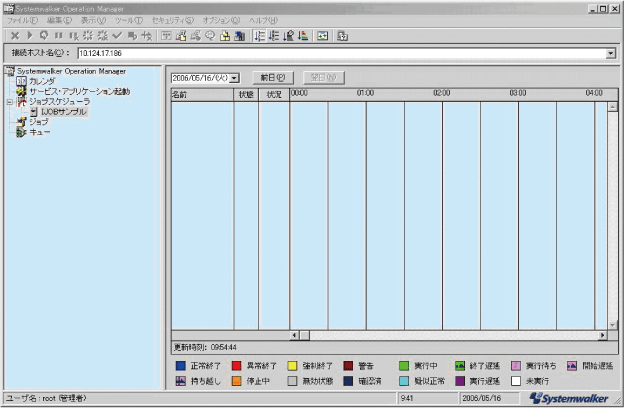Viewport: 624px width, 408px height.
Task: Click the red 異常終了 legend swatch
Action: click(236, 366)
